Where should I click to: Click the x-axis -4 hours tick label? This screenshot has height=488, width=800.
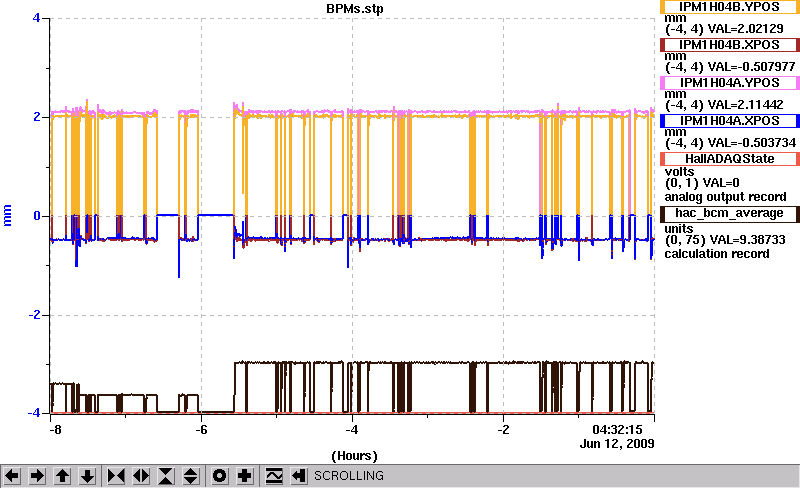point(352,430)
